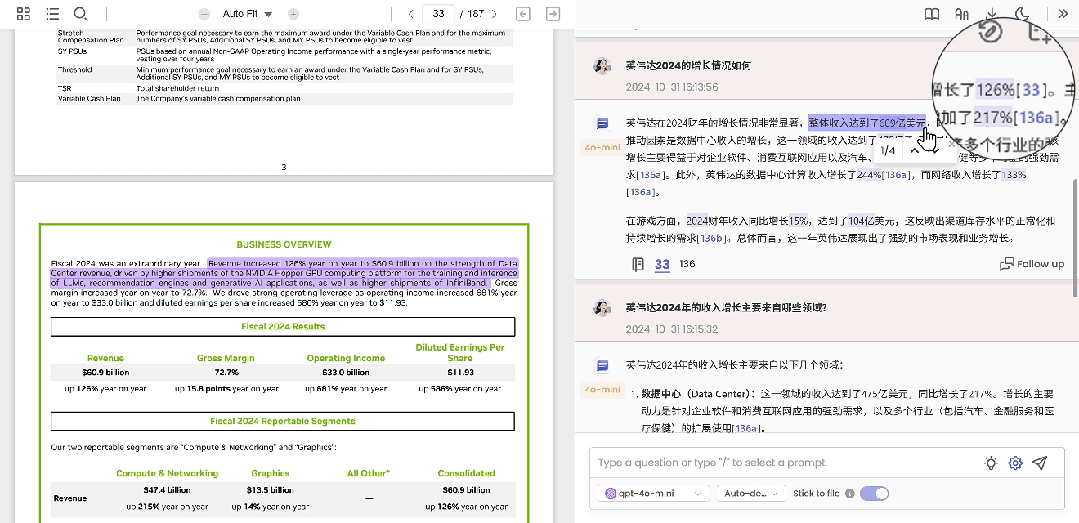
Task: Click the up chevron in the 1/4 popup
Action: pyautogui.click(x=915, y=150)
